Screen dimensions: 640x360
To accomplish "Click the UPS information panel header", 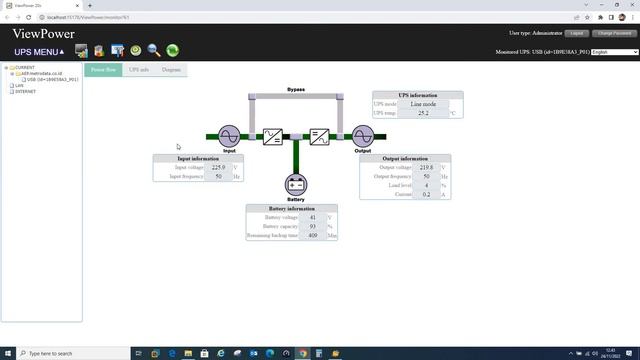I will (x=418, y=95).
